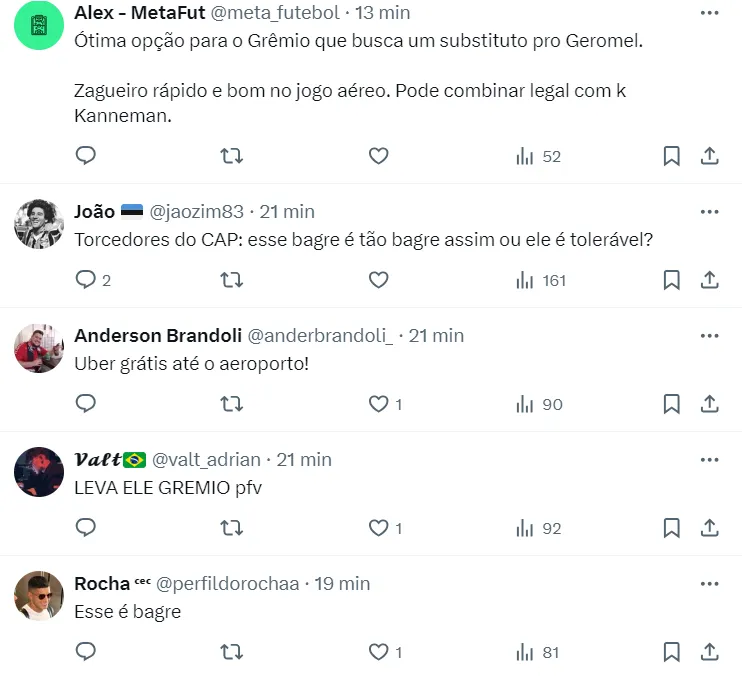Visit @perfildorochaa profile handle
The width and height of the screenshot is (742, 677).
coord(228,583)
